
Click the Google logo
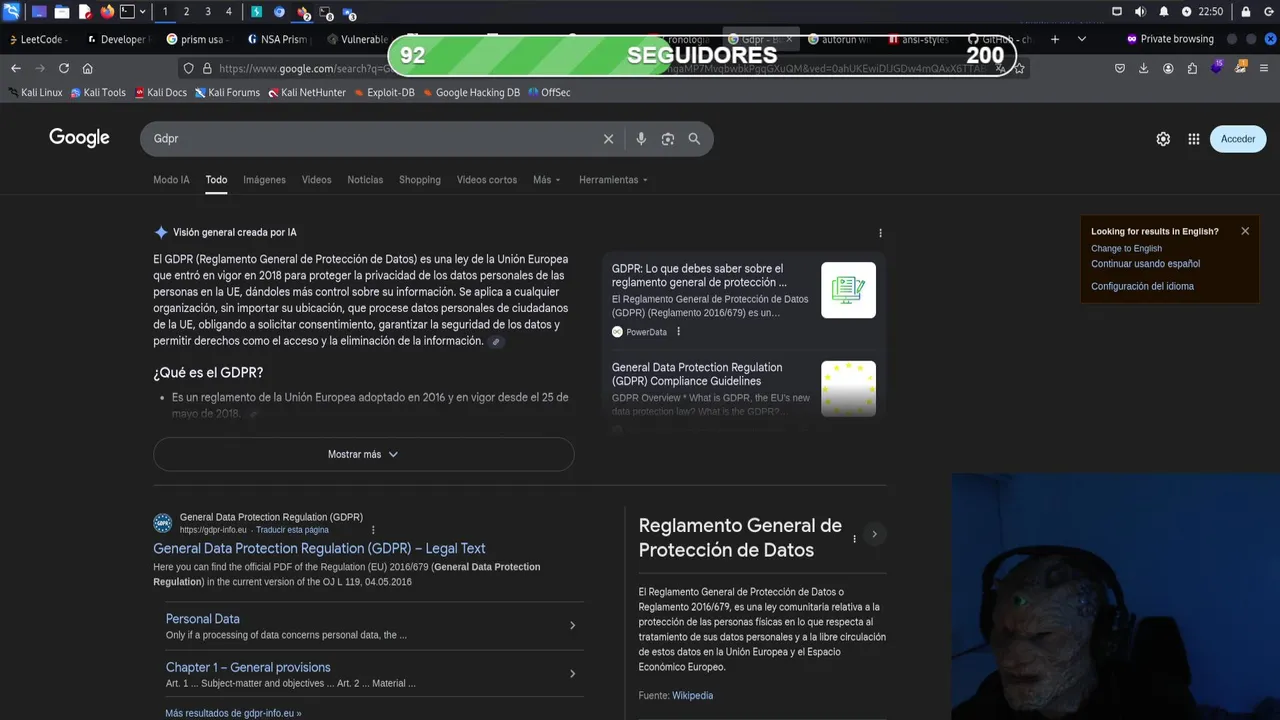[x=79, y=138]
